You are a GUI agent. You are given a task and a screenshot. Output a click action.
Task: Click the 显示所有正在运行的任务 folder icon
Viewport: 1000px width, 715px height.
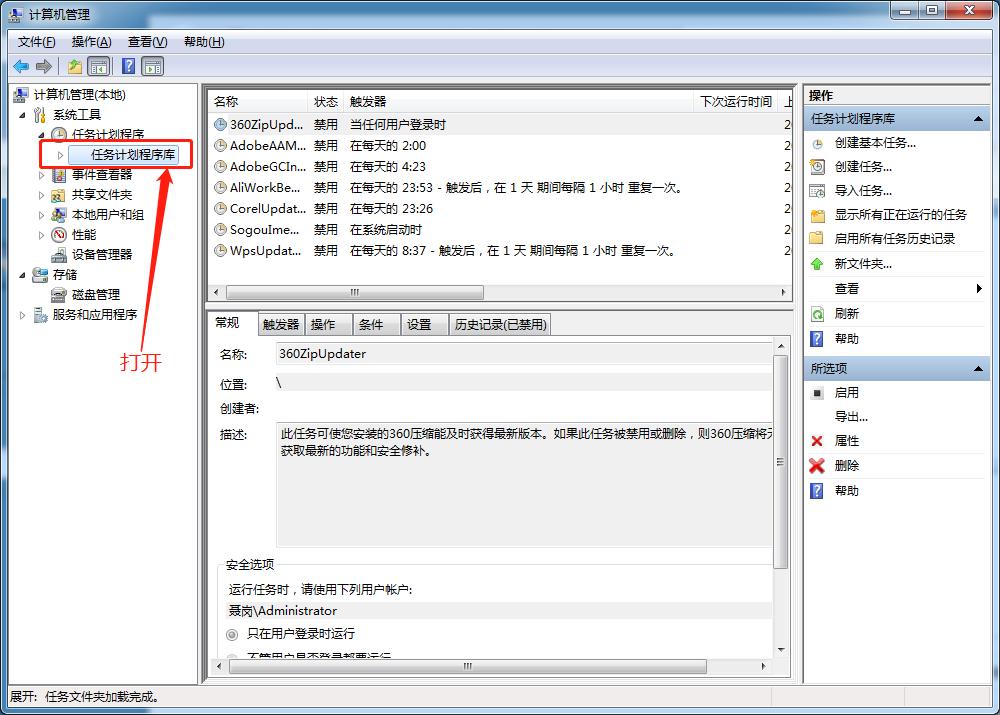(818, 215)
